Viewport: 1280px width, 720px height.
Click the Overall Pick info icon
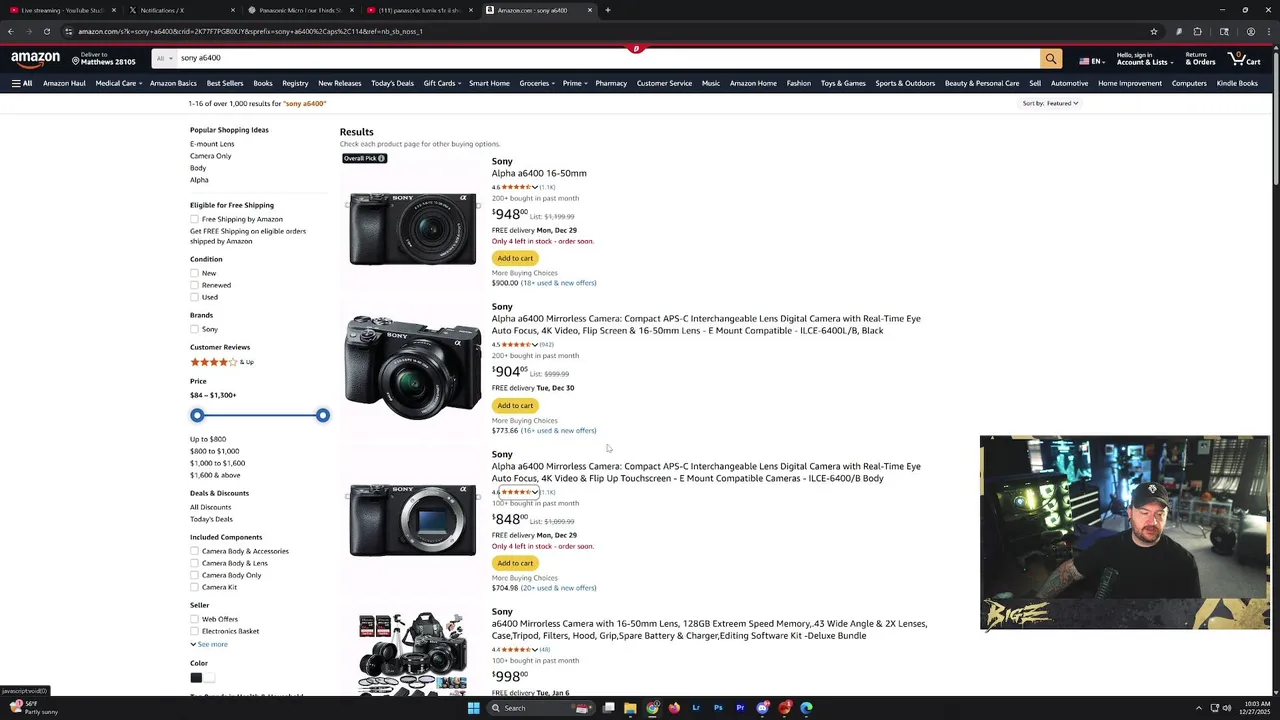pyautogui.click(x=381, y=158)
